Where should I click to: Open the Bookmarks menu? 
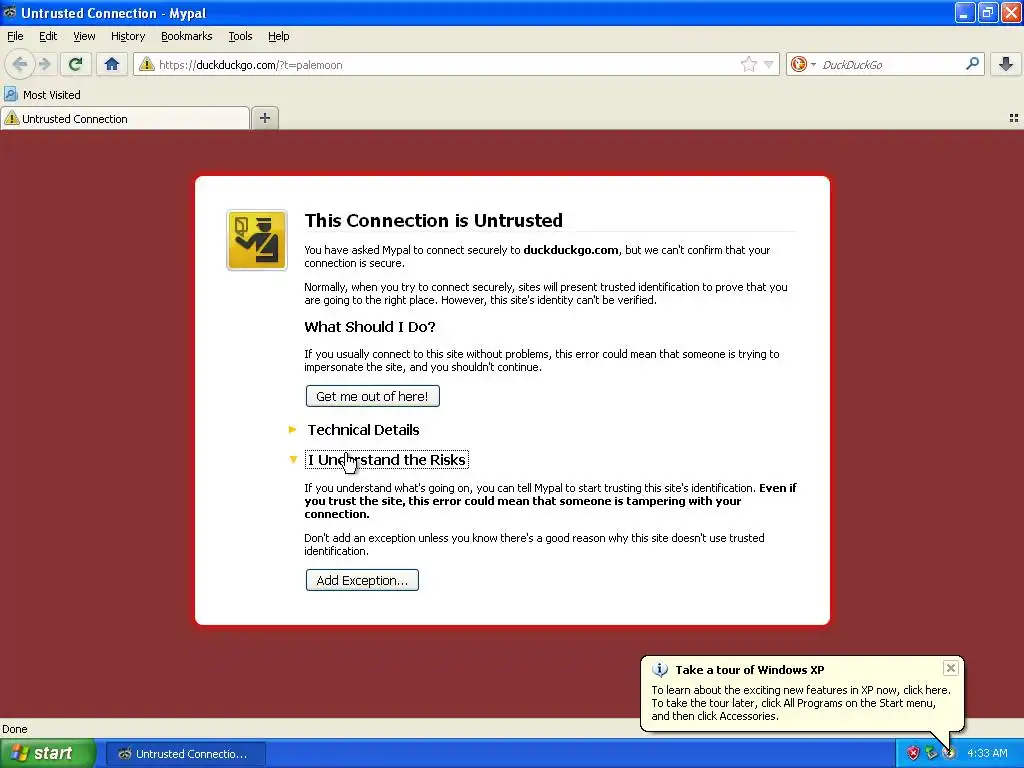click(186, 36)
